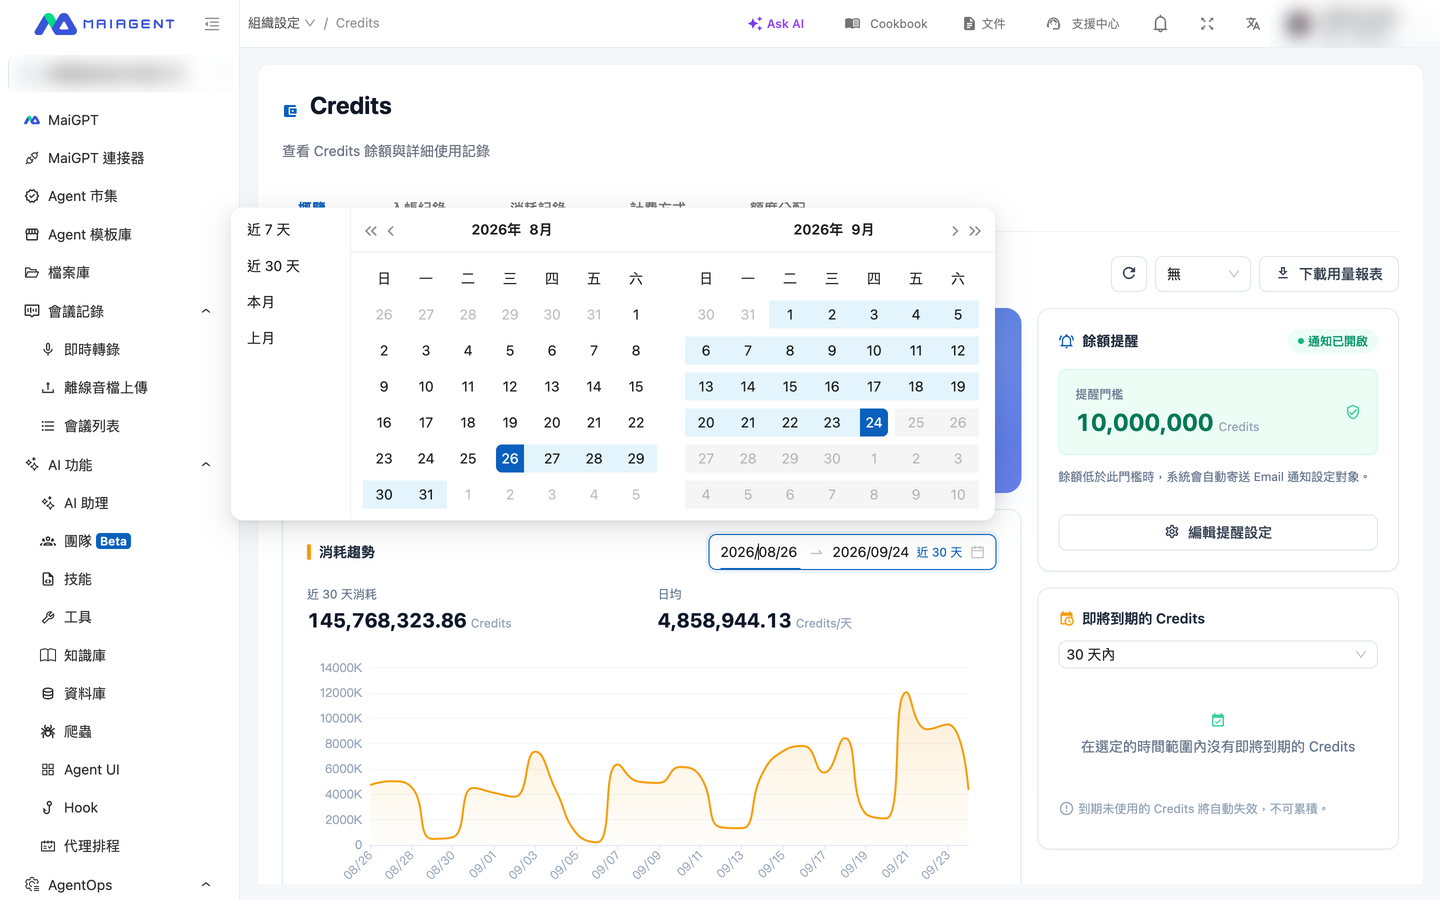Click the 知識庫 book icon

pos(48,655)
